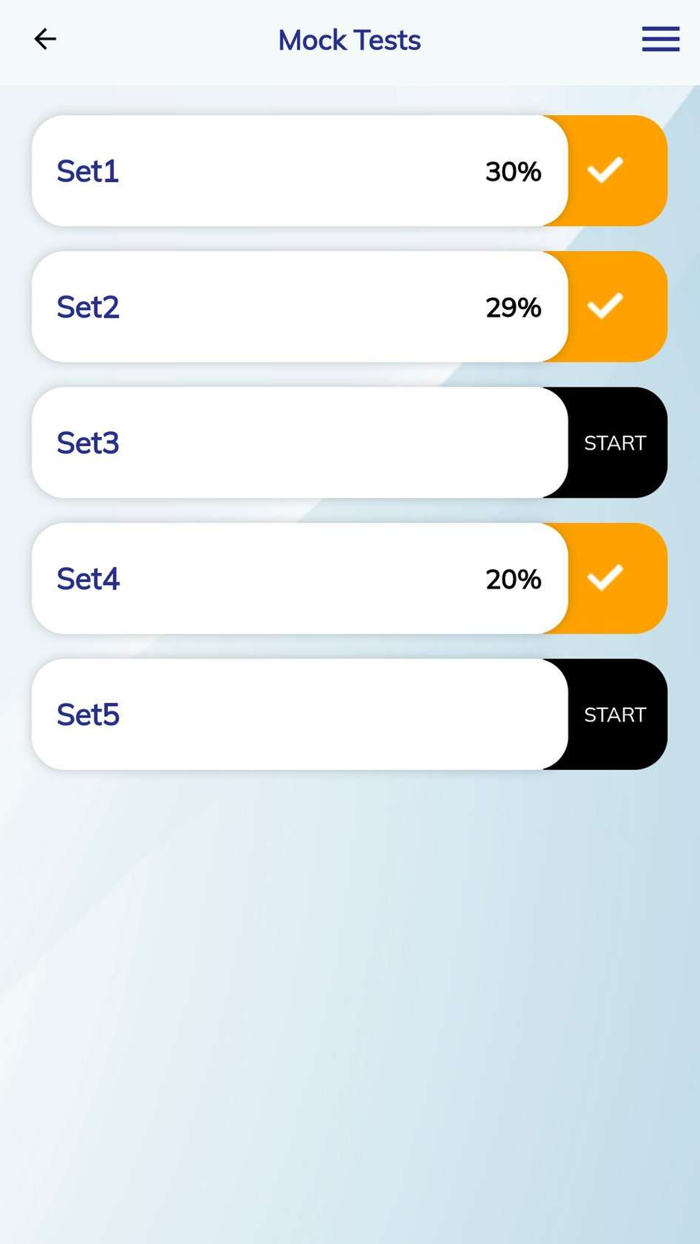Select the 30% score on Set1
The width and height of the screenshot is (700, 1244).
pyautogui.click(x=513, y=171)
